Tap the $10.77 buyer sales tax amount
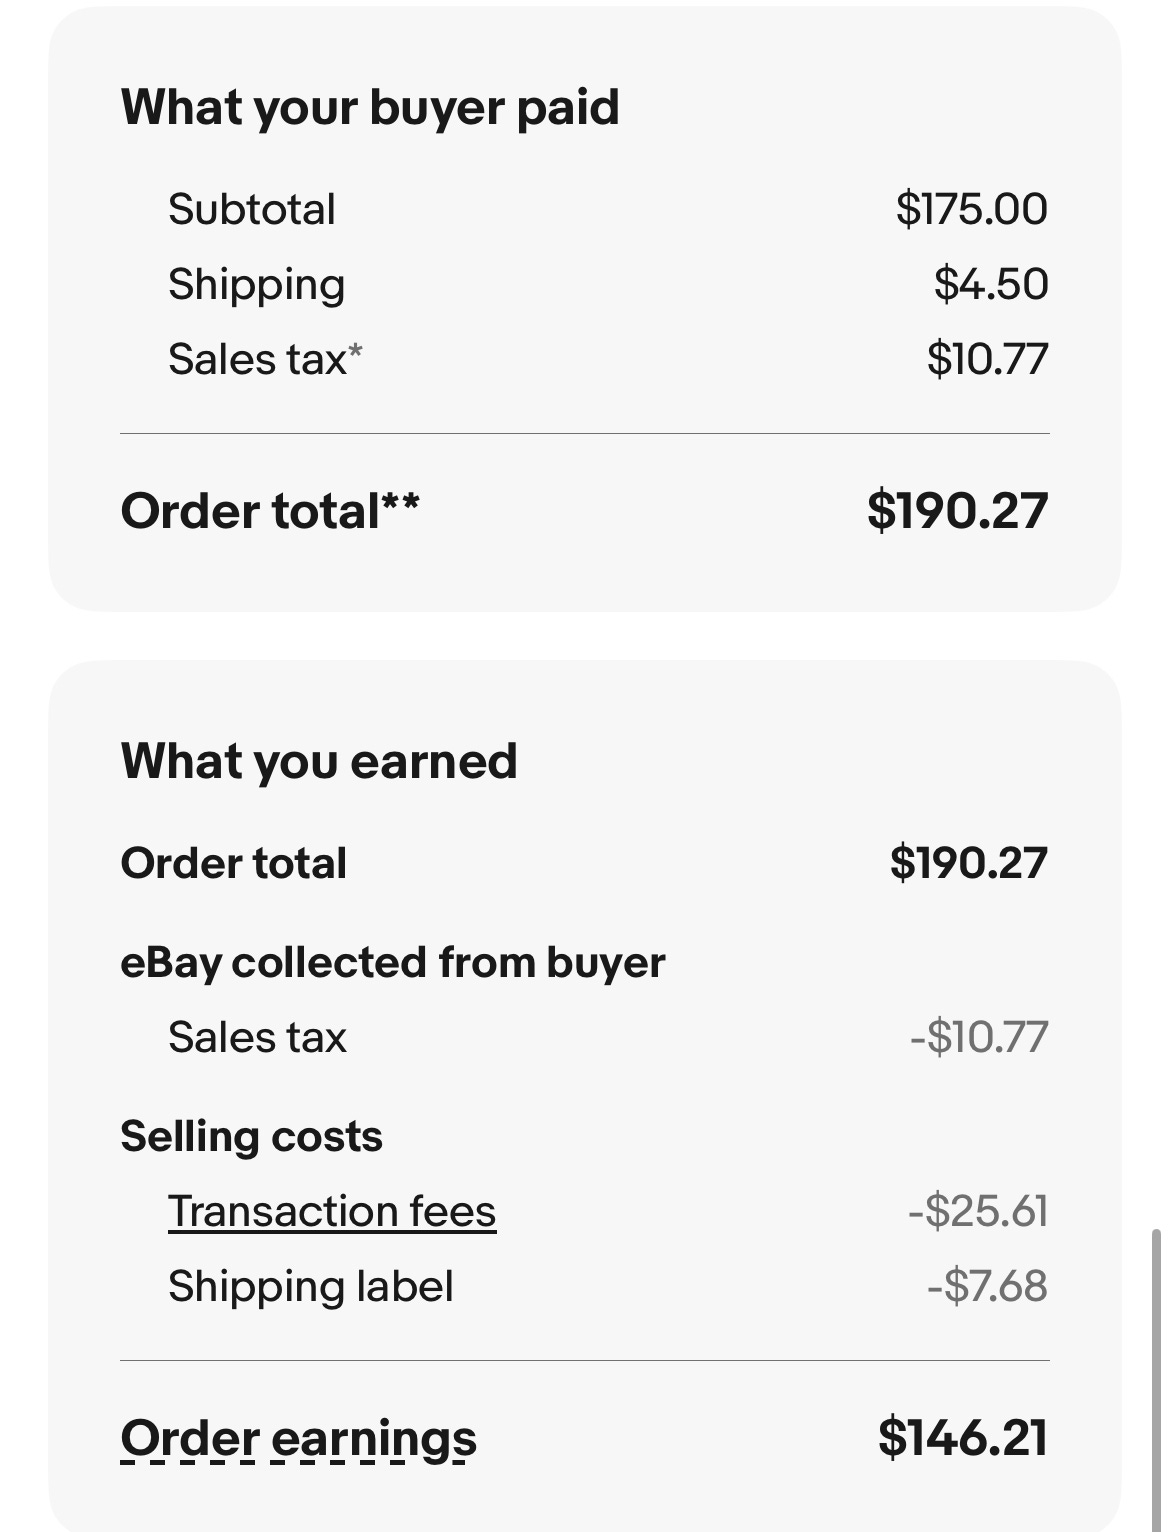The width and height of the screenshot is (1170, 1532). [x=987, y=359]
